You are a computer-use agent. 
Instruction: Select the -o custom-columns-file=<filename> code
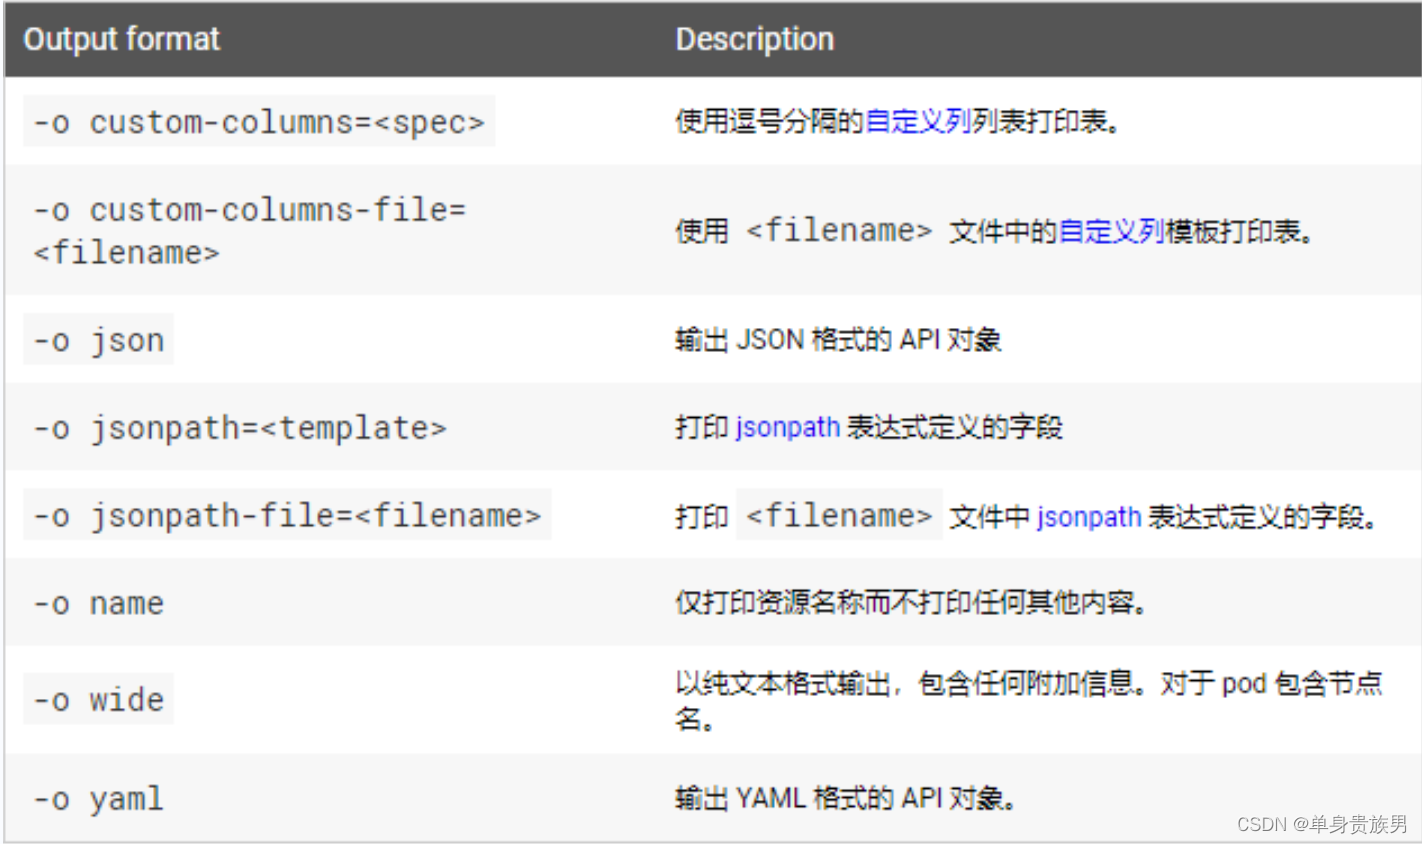click(250, 231)
